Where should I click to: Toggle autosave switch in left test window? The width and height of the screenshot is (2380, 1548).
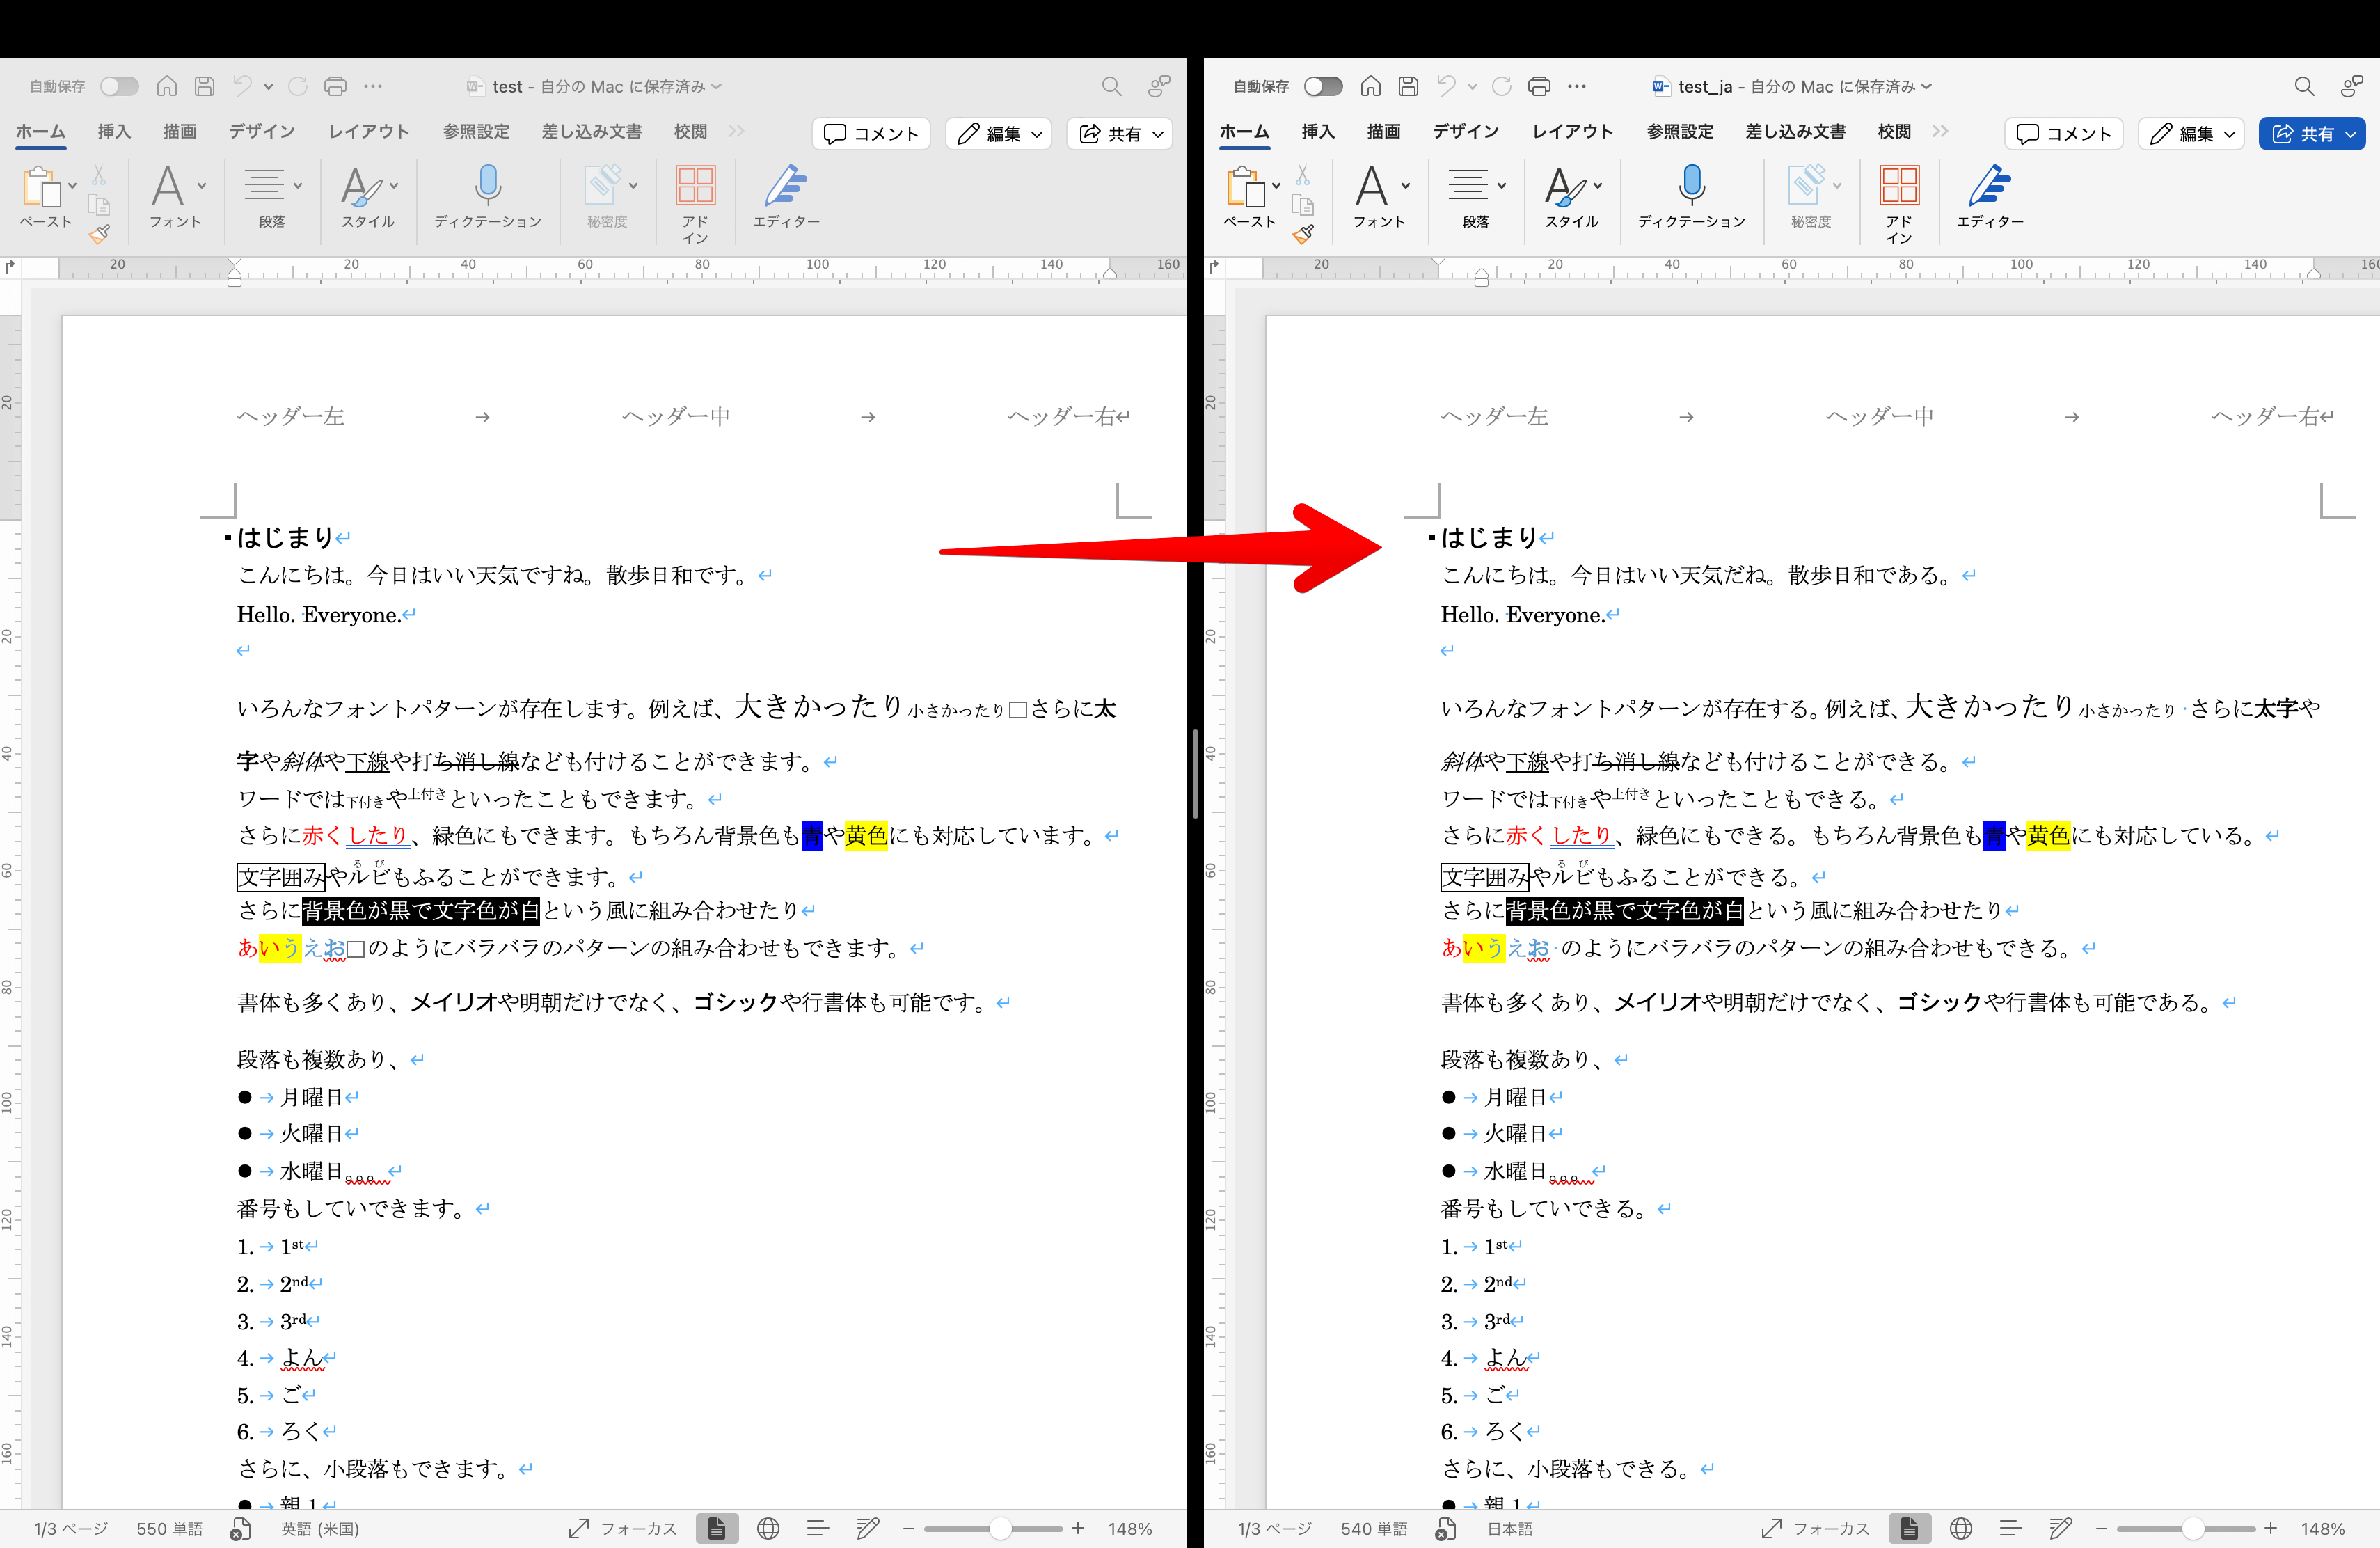(119, 87)
